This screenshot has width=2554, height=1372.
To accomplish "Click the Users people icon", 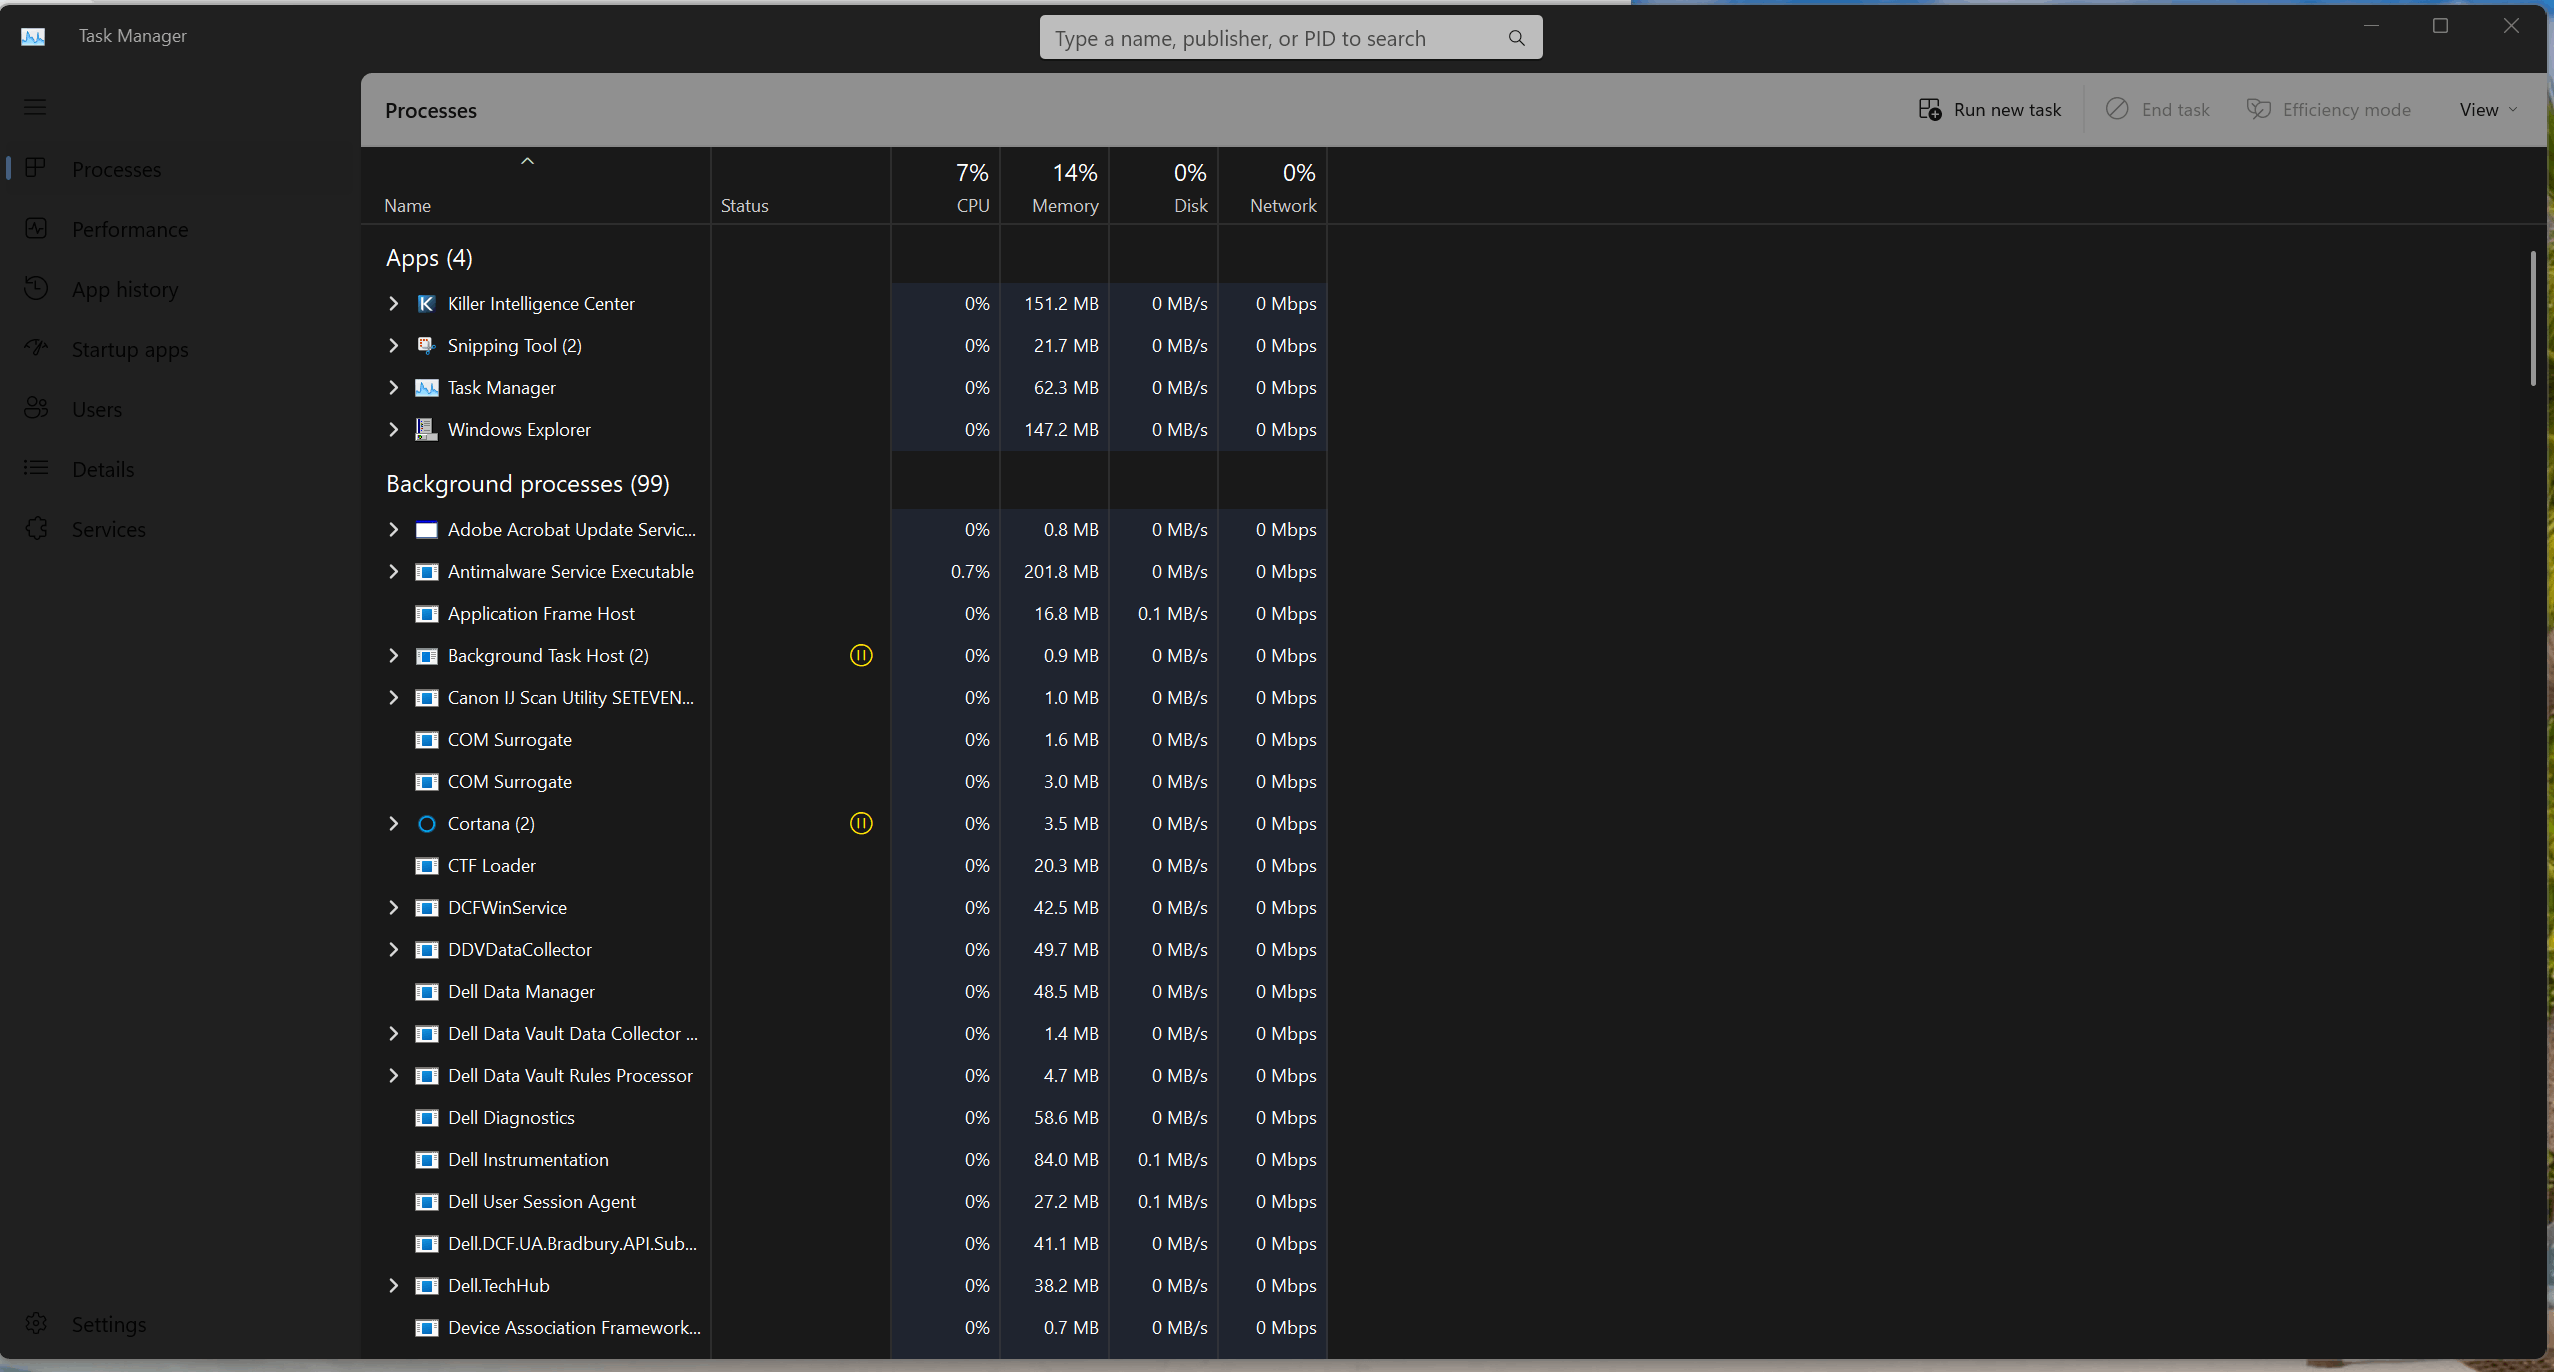I will click(36, 408).
